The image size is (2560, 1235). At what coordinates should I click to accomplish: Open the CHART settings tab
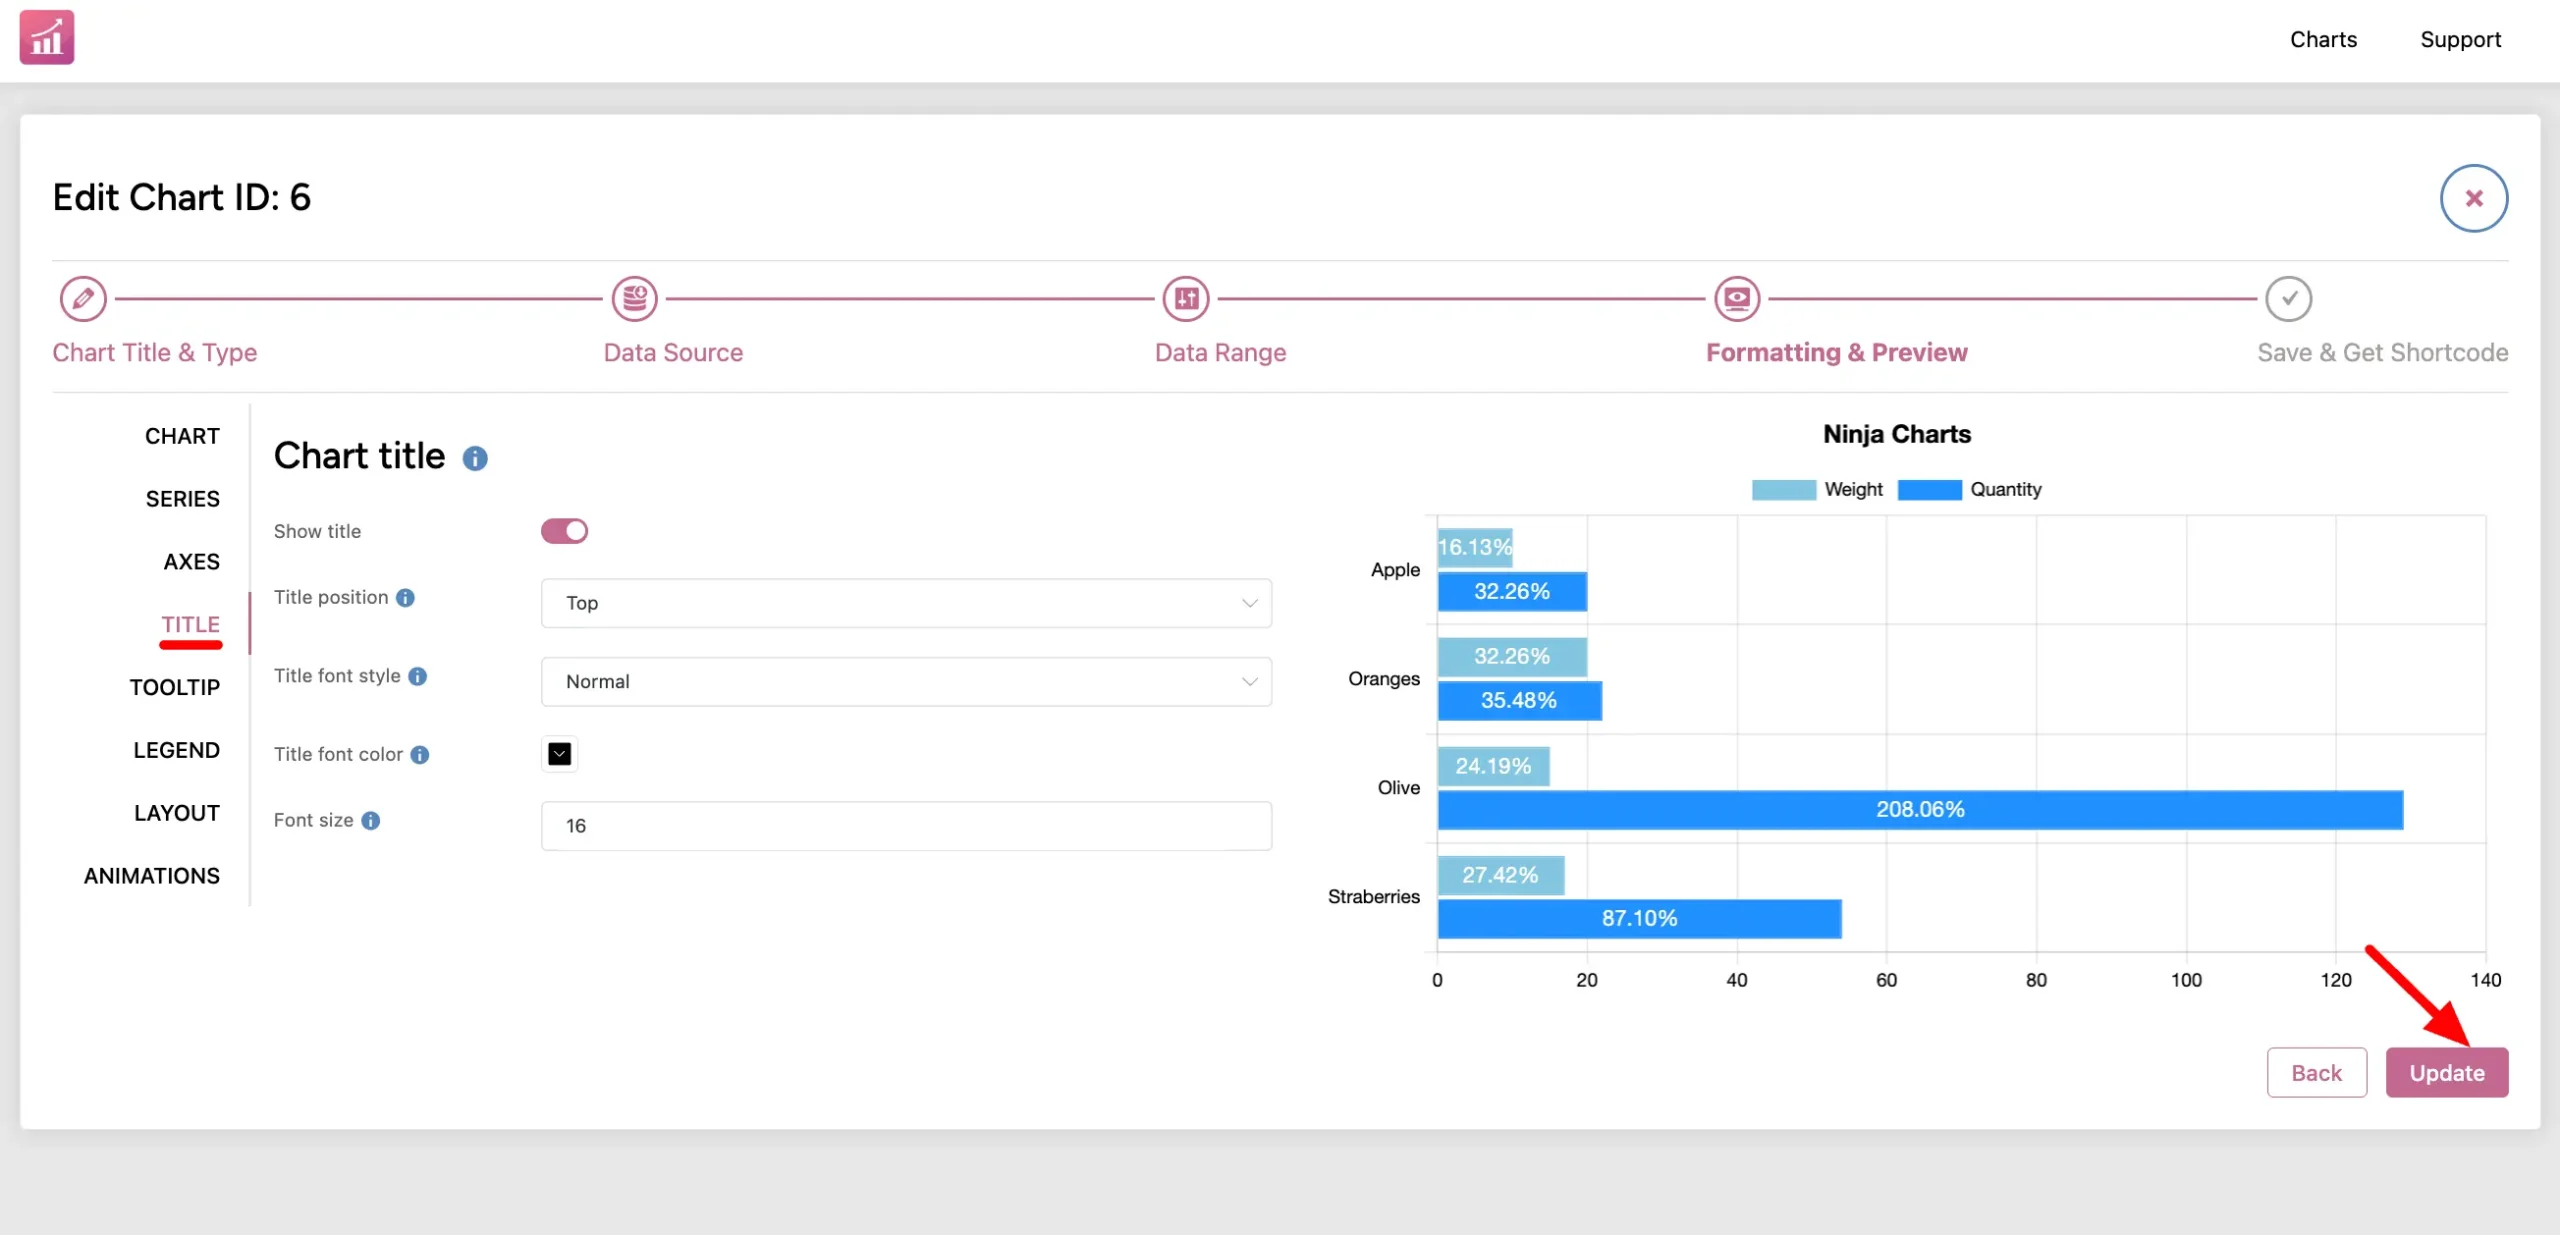(x=182, y=436)
